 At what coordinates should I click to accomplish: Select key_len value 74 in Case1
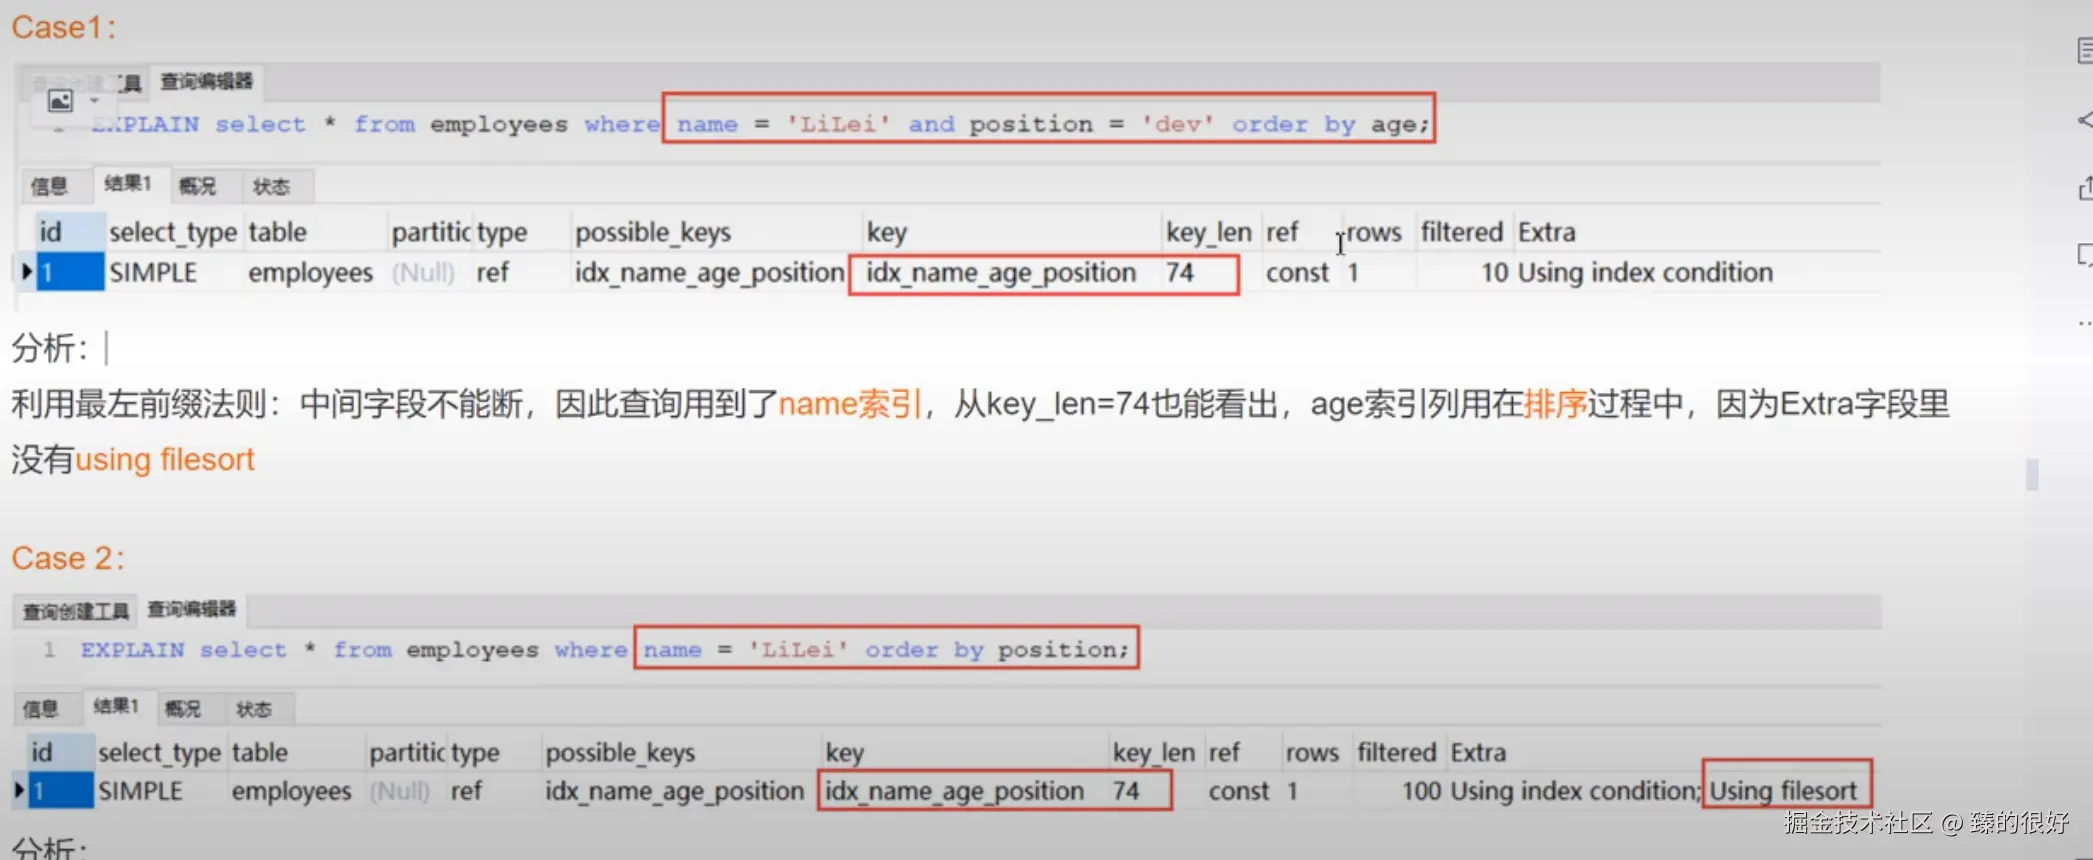coord(1180,272)
